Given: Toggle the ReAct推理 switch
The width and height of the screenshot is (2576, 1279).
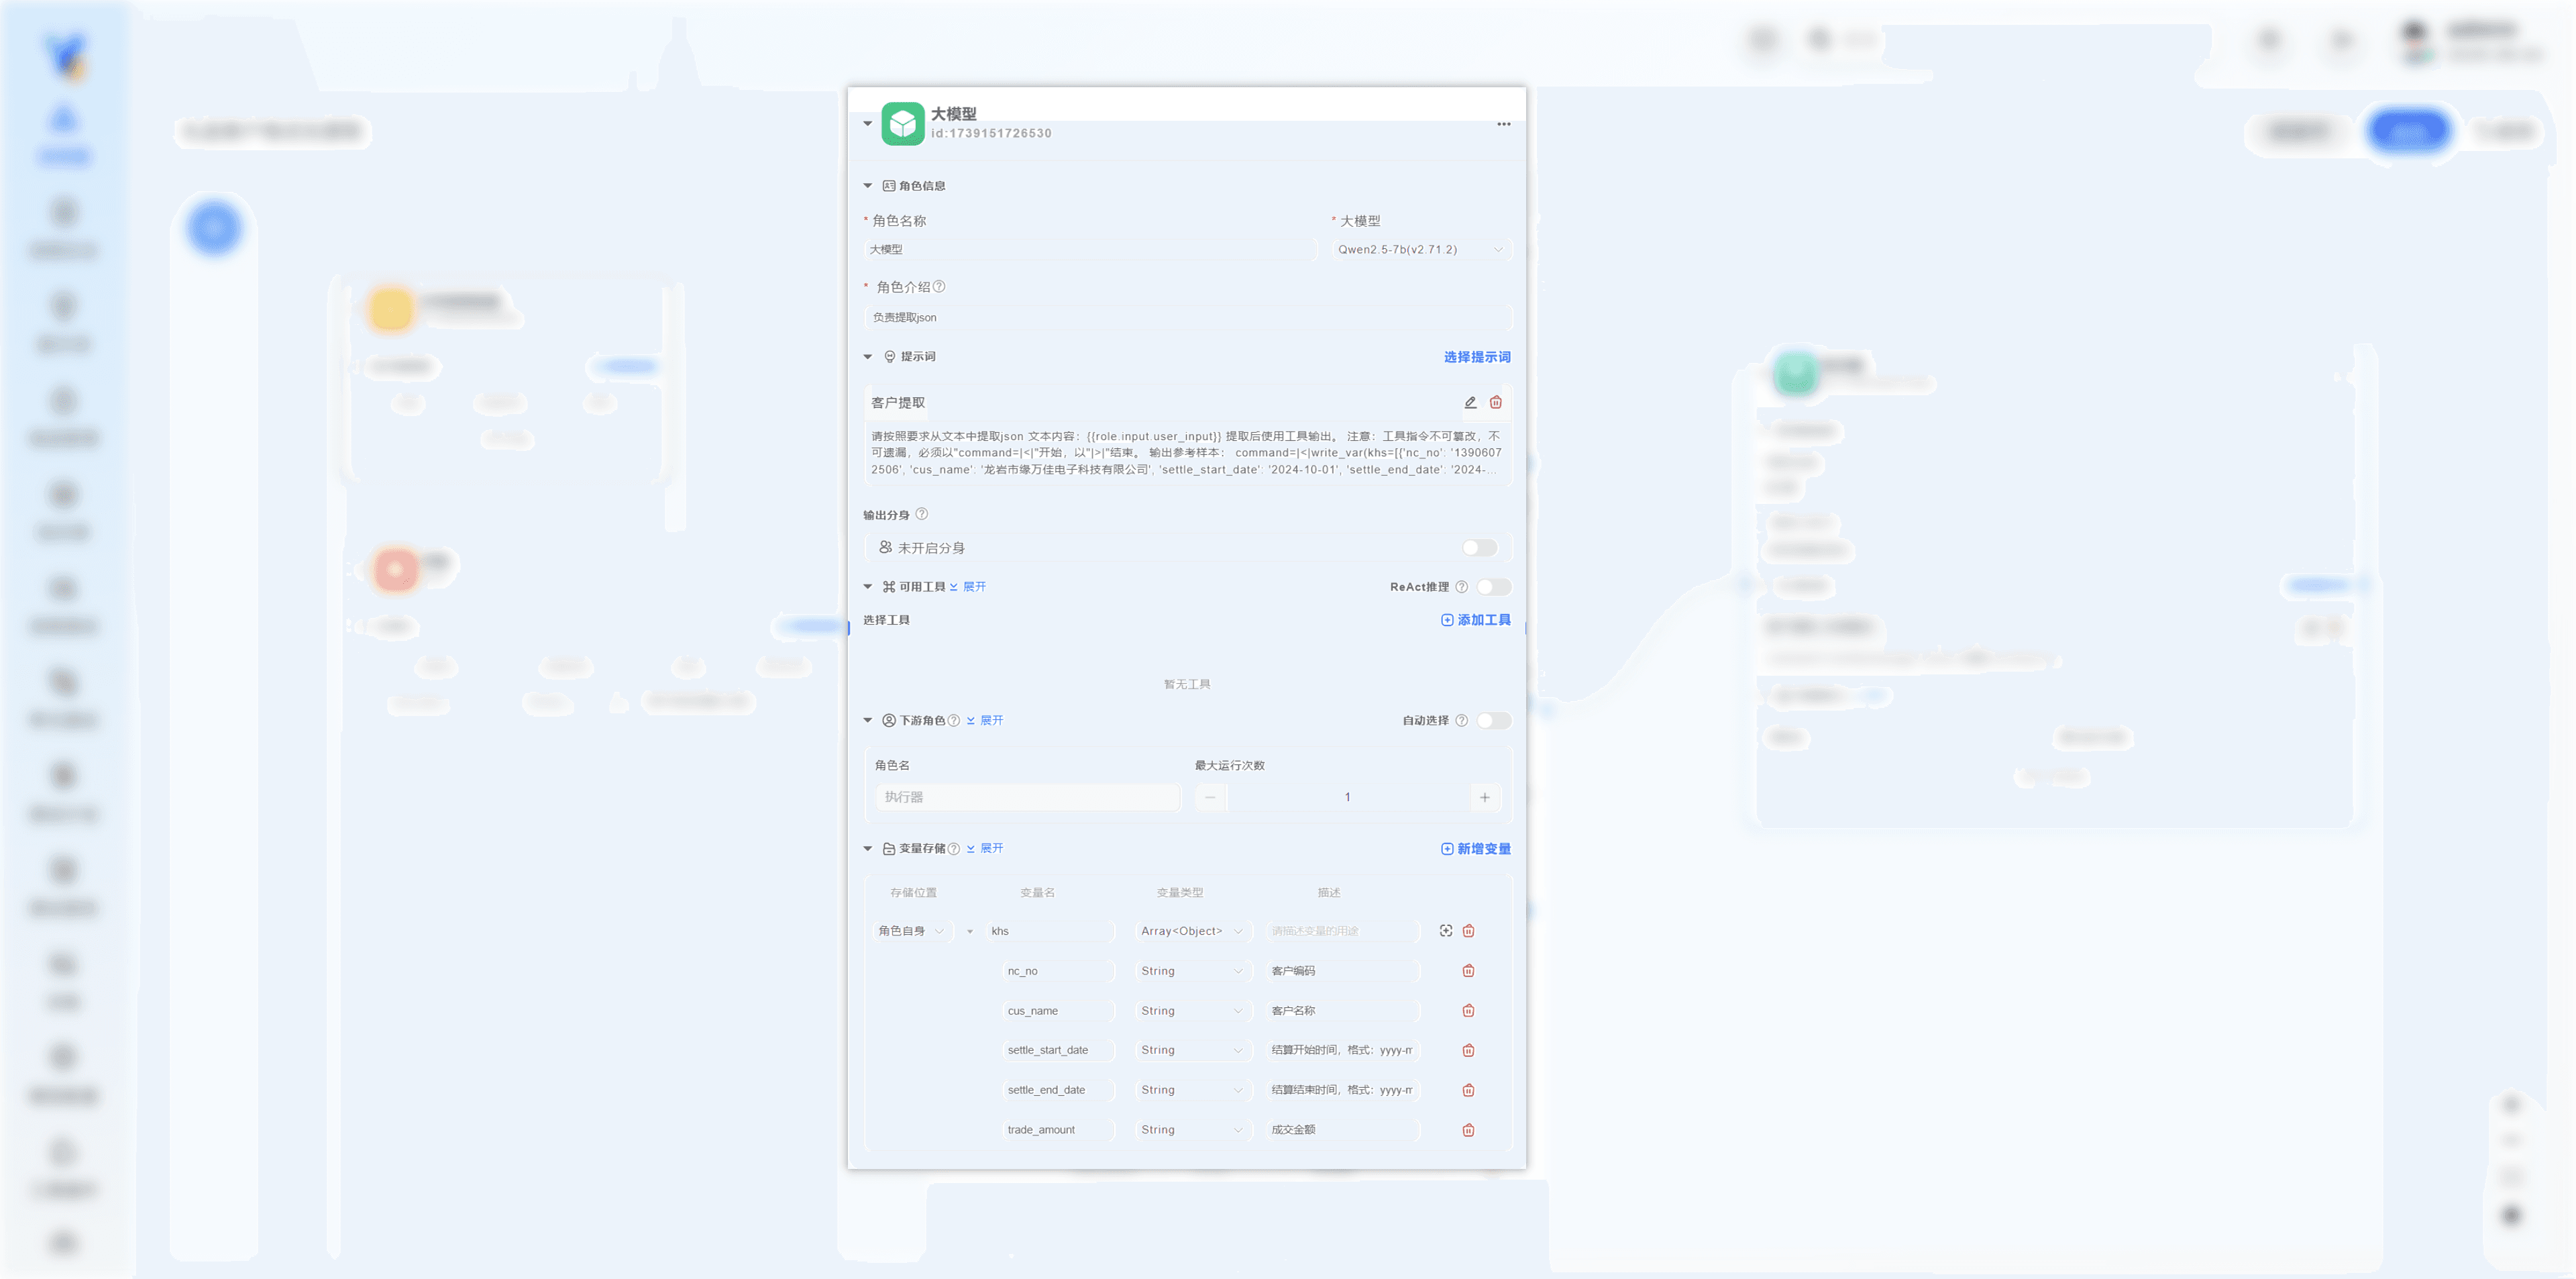Looking at the screenshot, I should pos(1493,587).
